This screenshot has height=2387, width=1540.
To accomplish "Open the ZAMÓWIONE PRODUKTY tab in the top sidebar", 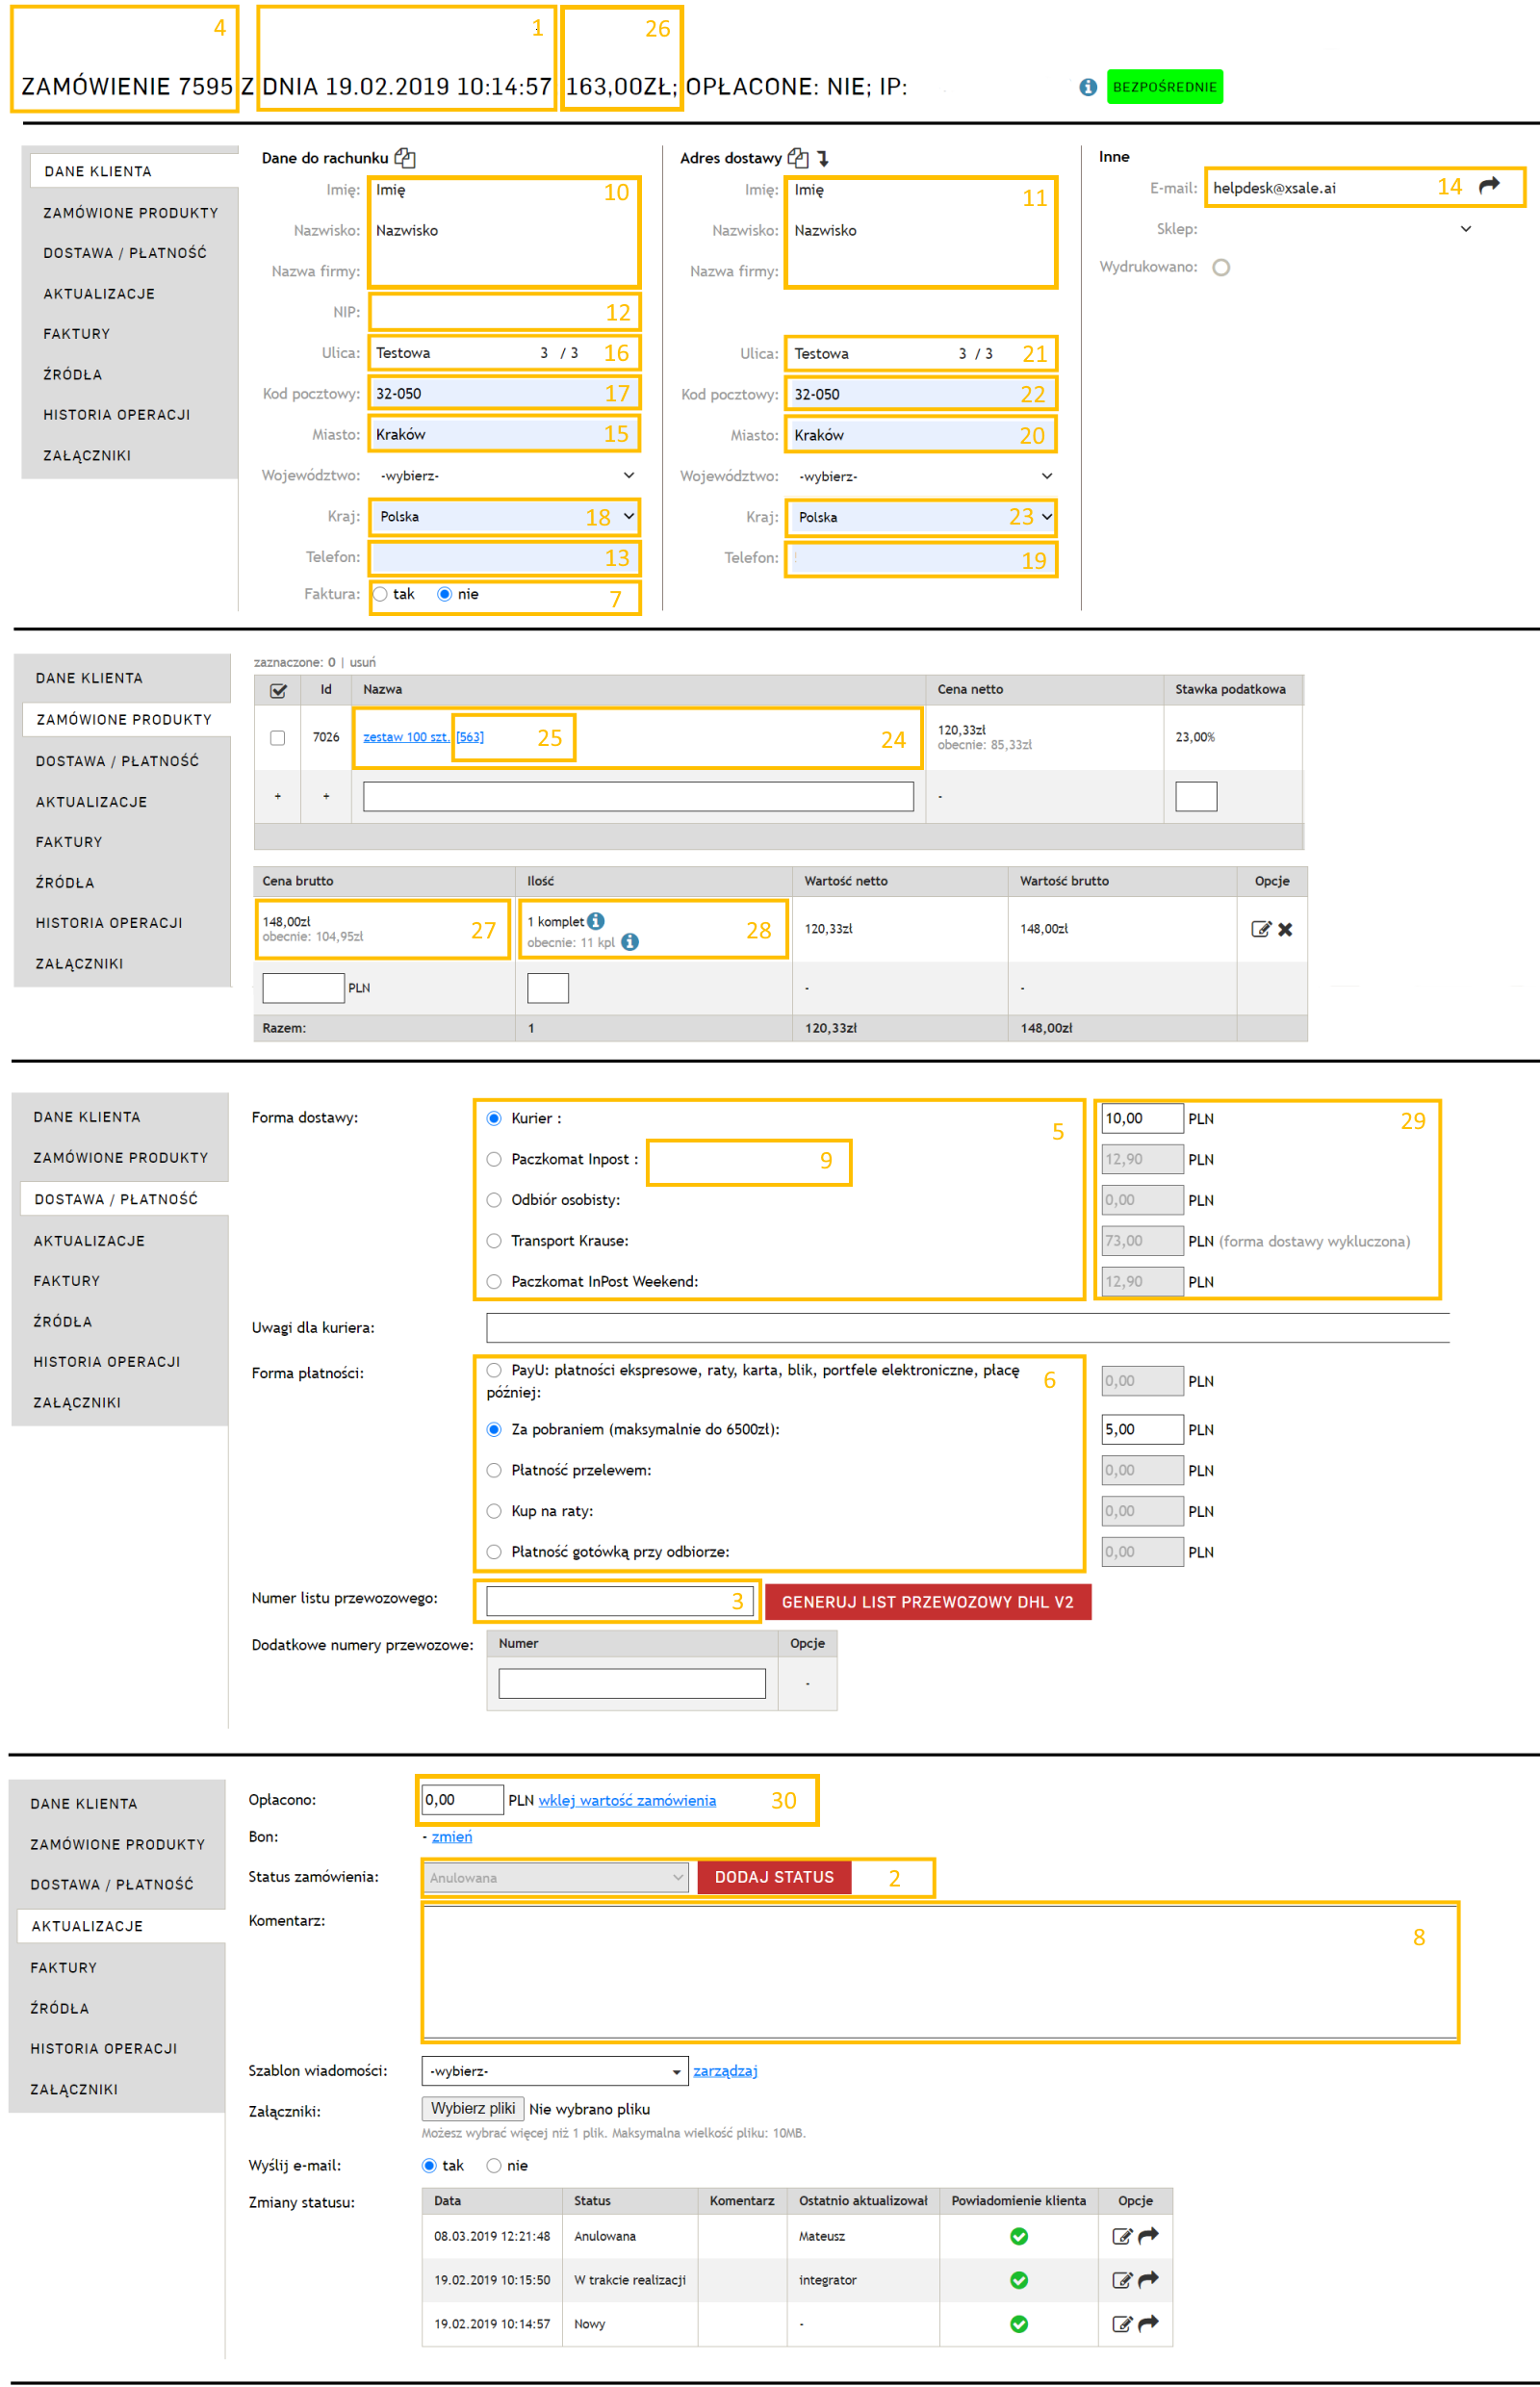I will point(130,213).
